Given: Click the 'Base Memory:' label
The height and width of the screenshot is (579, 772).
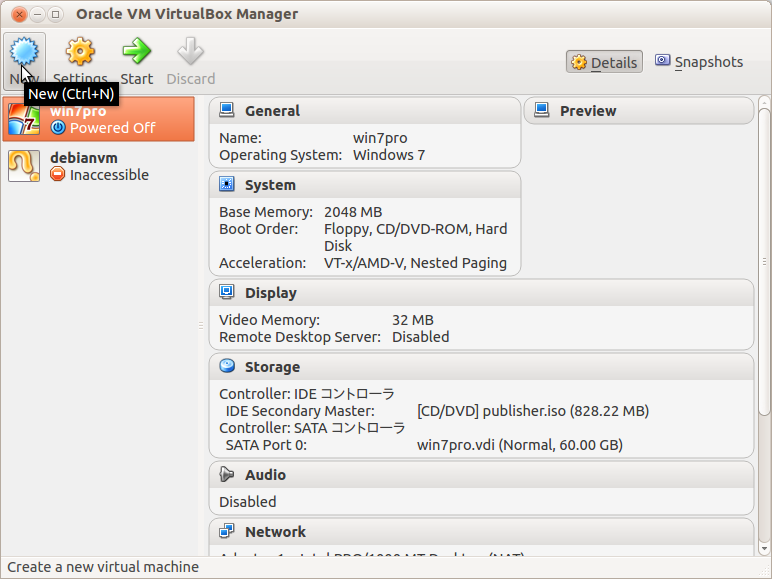Looking at the screenshot, I should (266, 212).
